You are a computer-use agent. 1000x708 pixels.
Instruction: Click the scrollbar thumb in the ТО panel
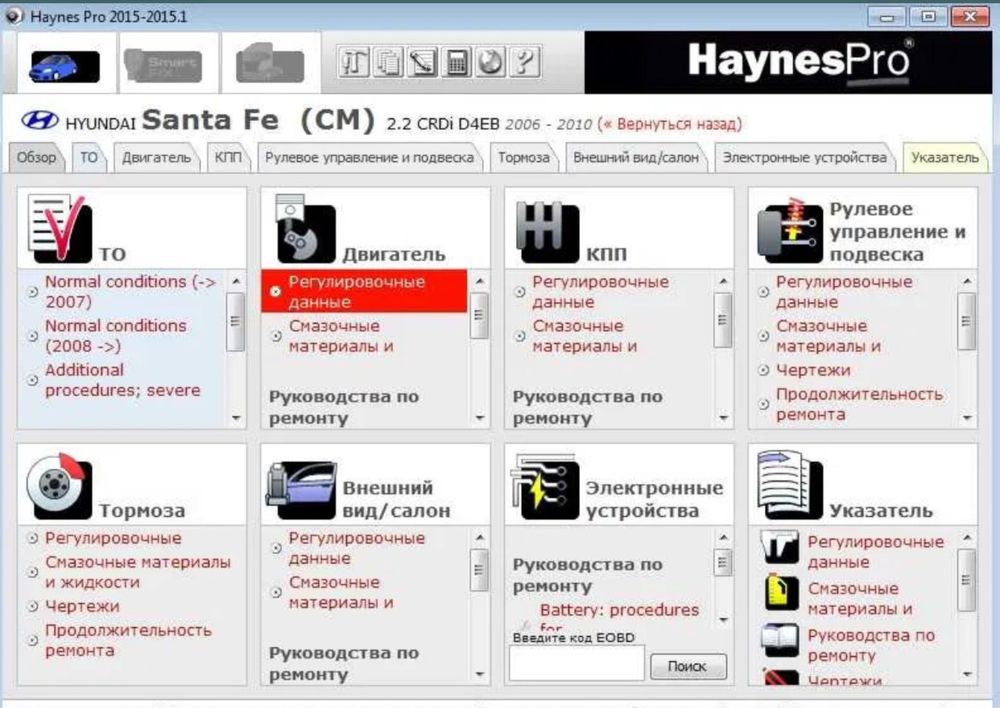point(236,321)
